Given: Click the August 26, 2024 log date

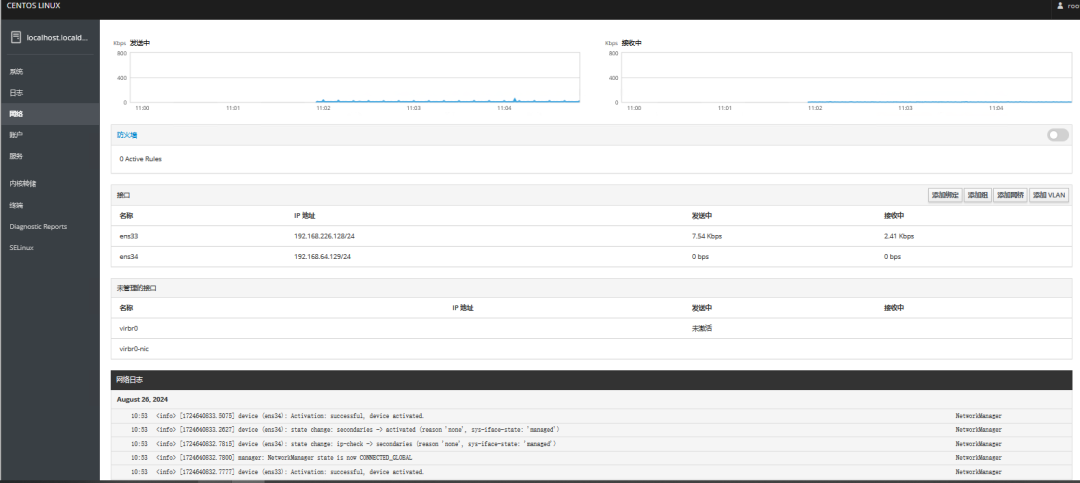Looking at the screenshot, I should pos(142,400).
